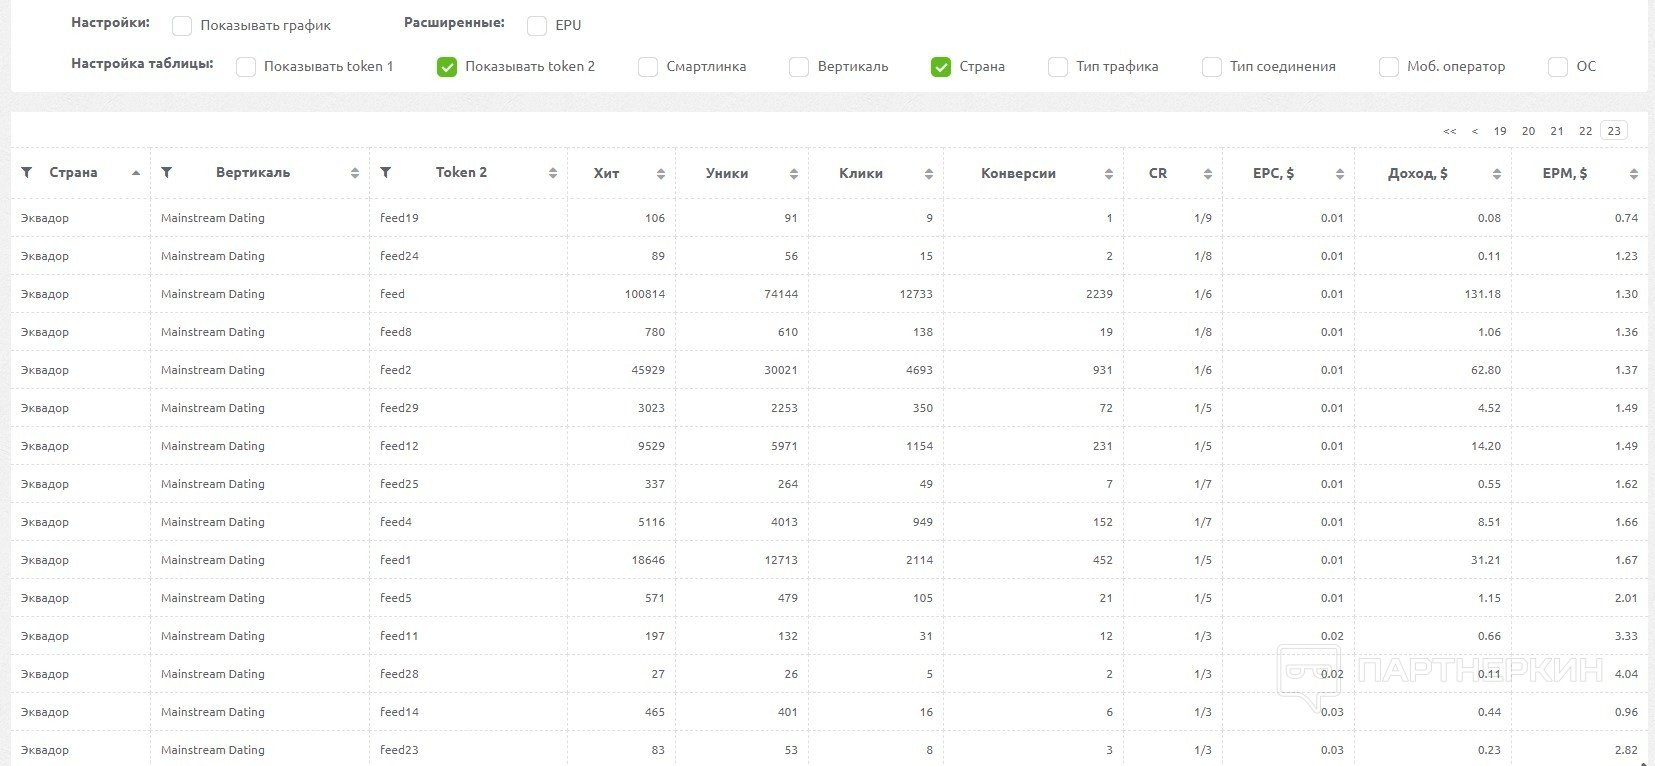Enable EPU extended option checkbox

537,26
